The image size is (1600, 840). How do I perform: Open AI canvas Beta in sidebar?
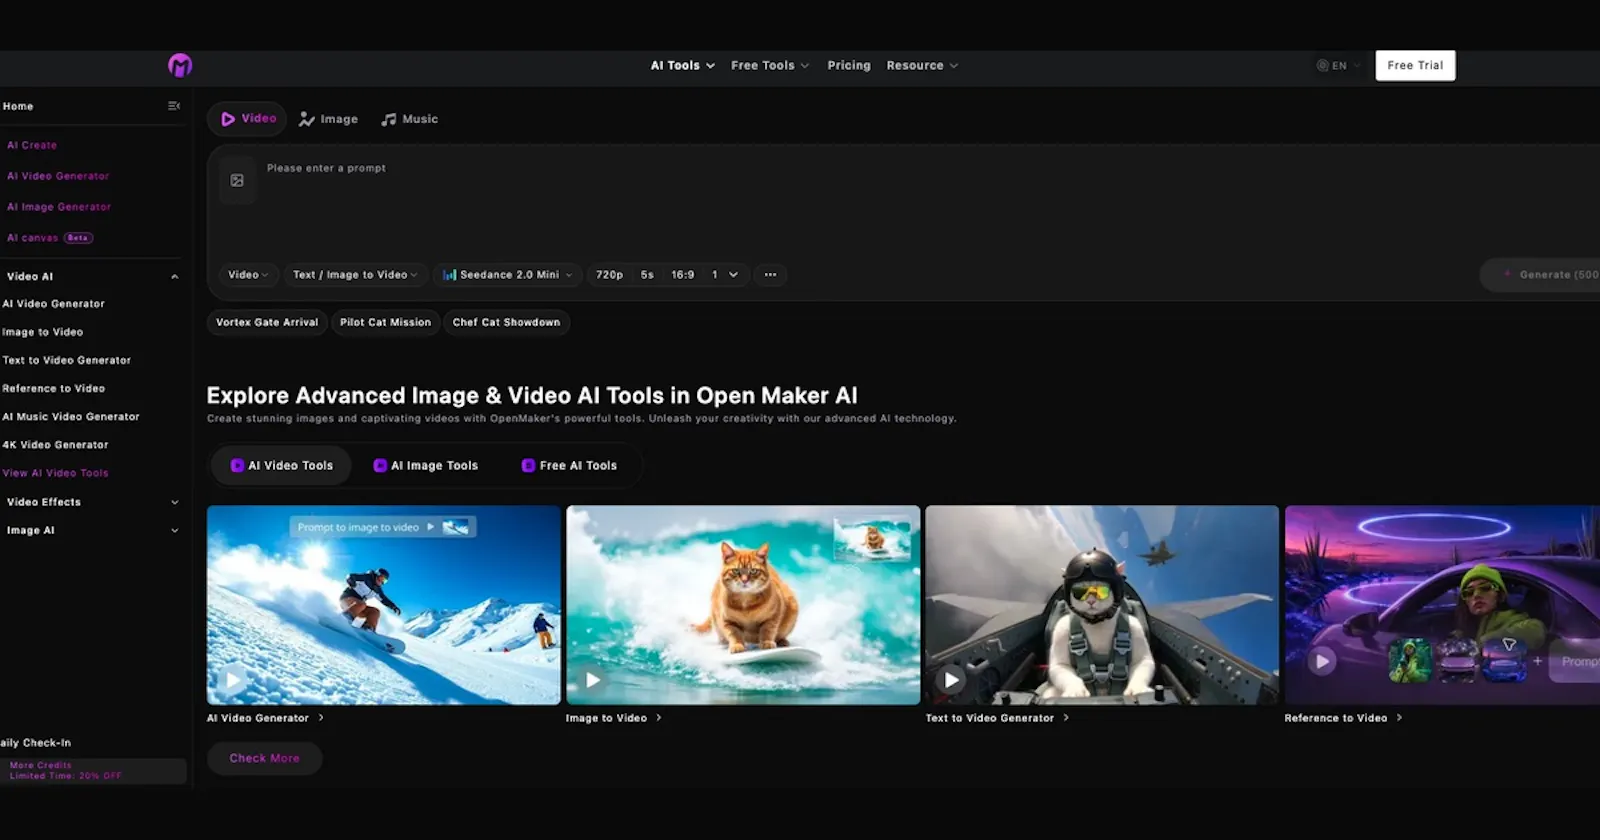coord(49,238)
